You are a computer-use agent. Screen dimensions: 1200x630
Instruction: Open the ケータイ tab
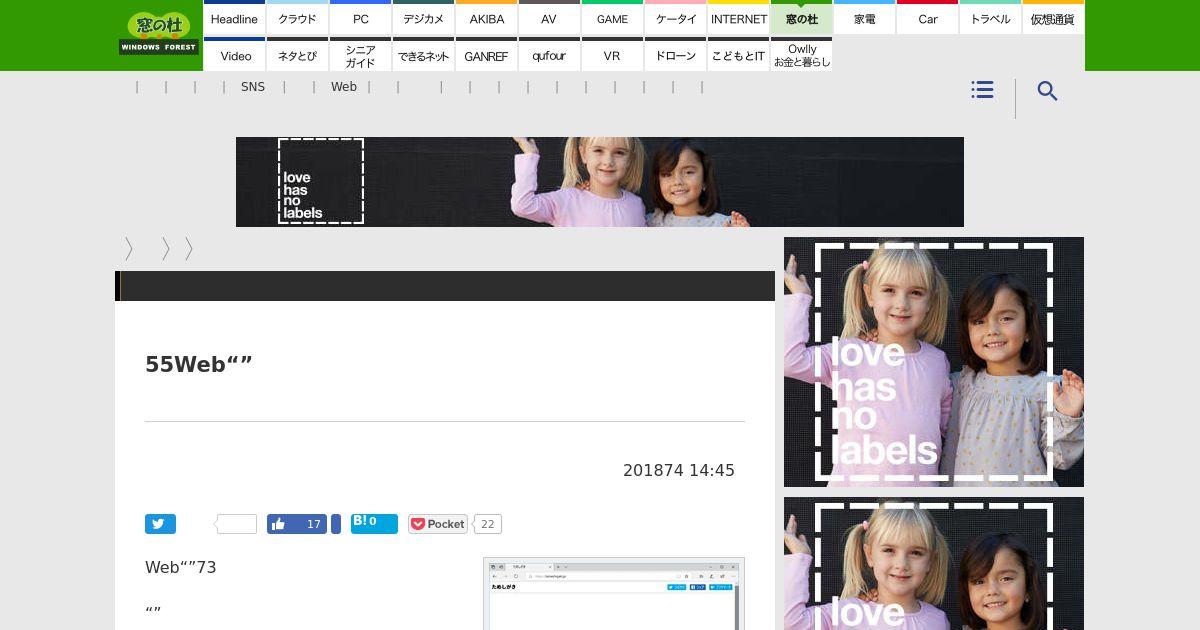pyautogui.click(x=675, y=18)
